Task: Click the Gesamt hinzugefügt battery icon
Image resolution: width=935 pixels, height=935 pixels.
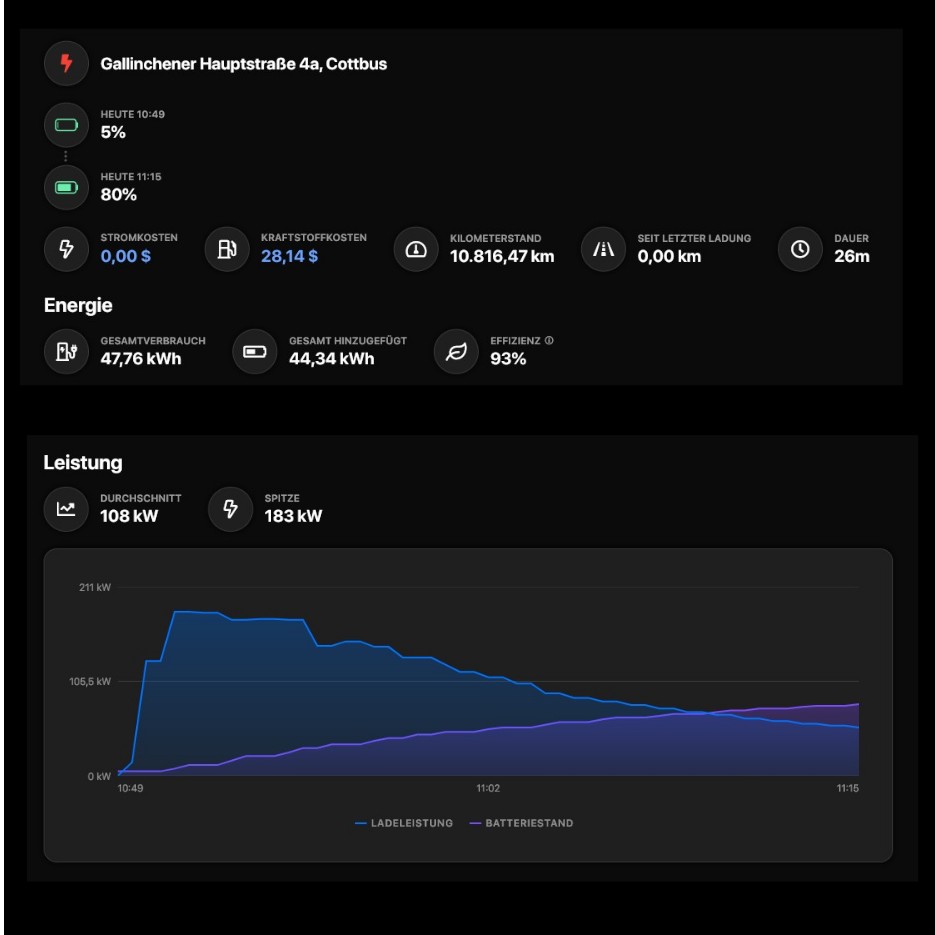Action: [x=255, y=352]
